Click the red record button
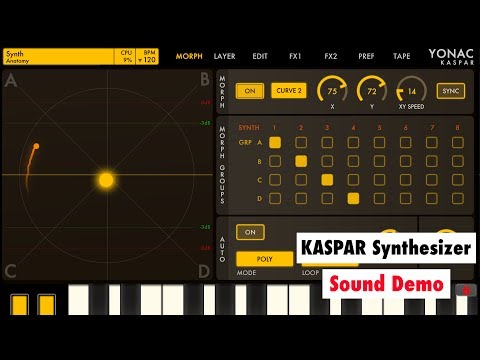The width and height of the screenshot is (480, 360). click(x=466, y=291)
